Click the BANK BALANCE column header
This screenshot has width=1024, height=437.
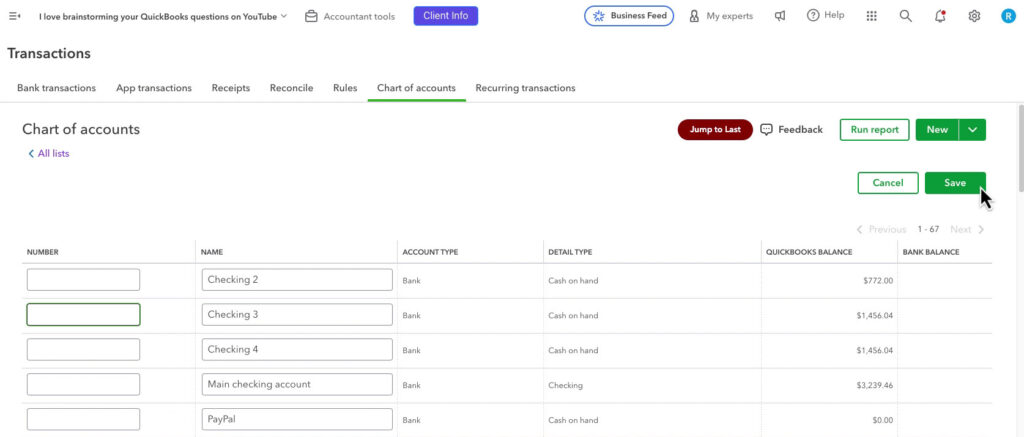pos(931,252)
